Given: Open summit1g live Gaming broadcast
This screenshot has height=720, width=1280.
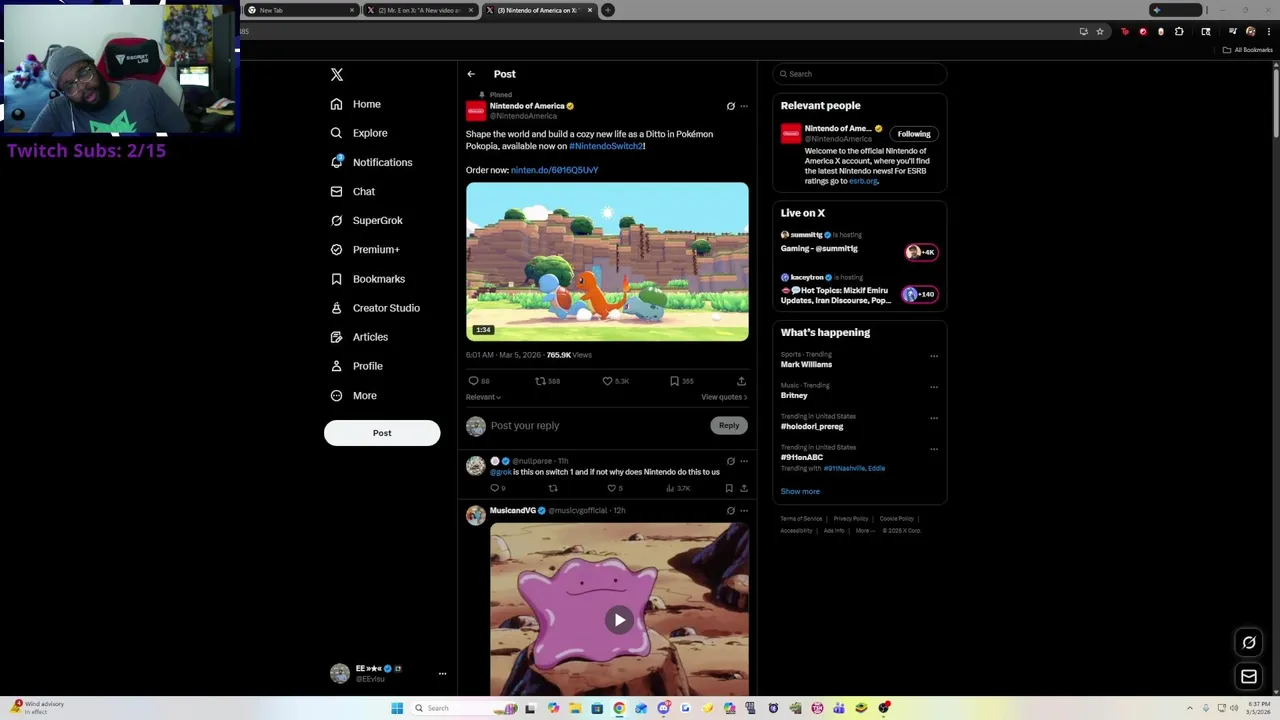Looking at the screenshot, I should [x=859, y=243].
